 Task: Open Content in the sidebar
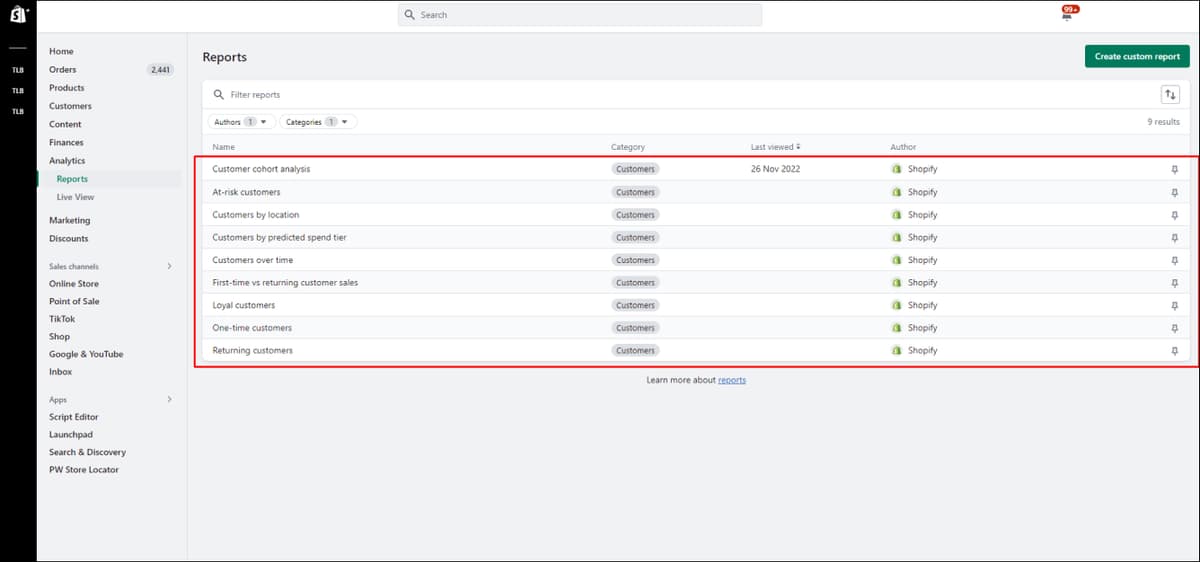pos(65,124)
